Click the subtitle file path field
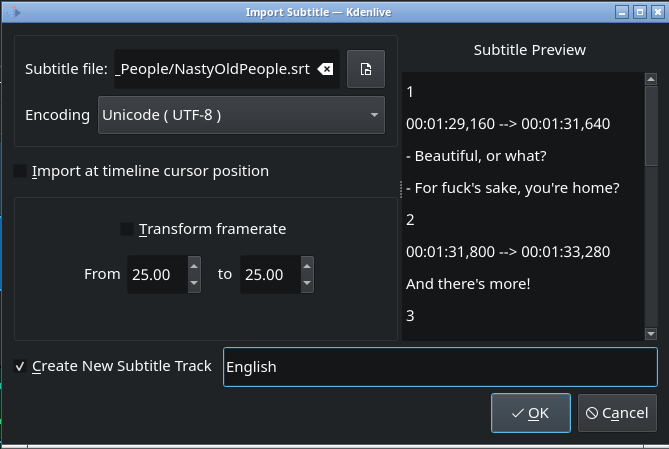The width and height of the screenshot is (669, 449). (x=212, y=70)
